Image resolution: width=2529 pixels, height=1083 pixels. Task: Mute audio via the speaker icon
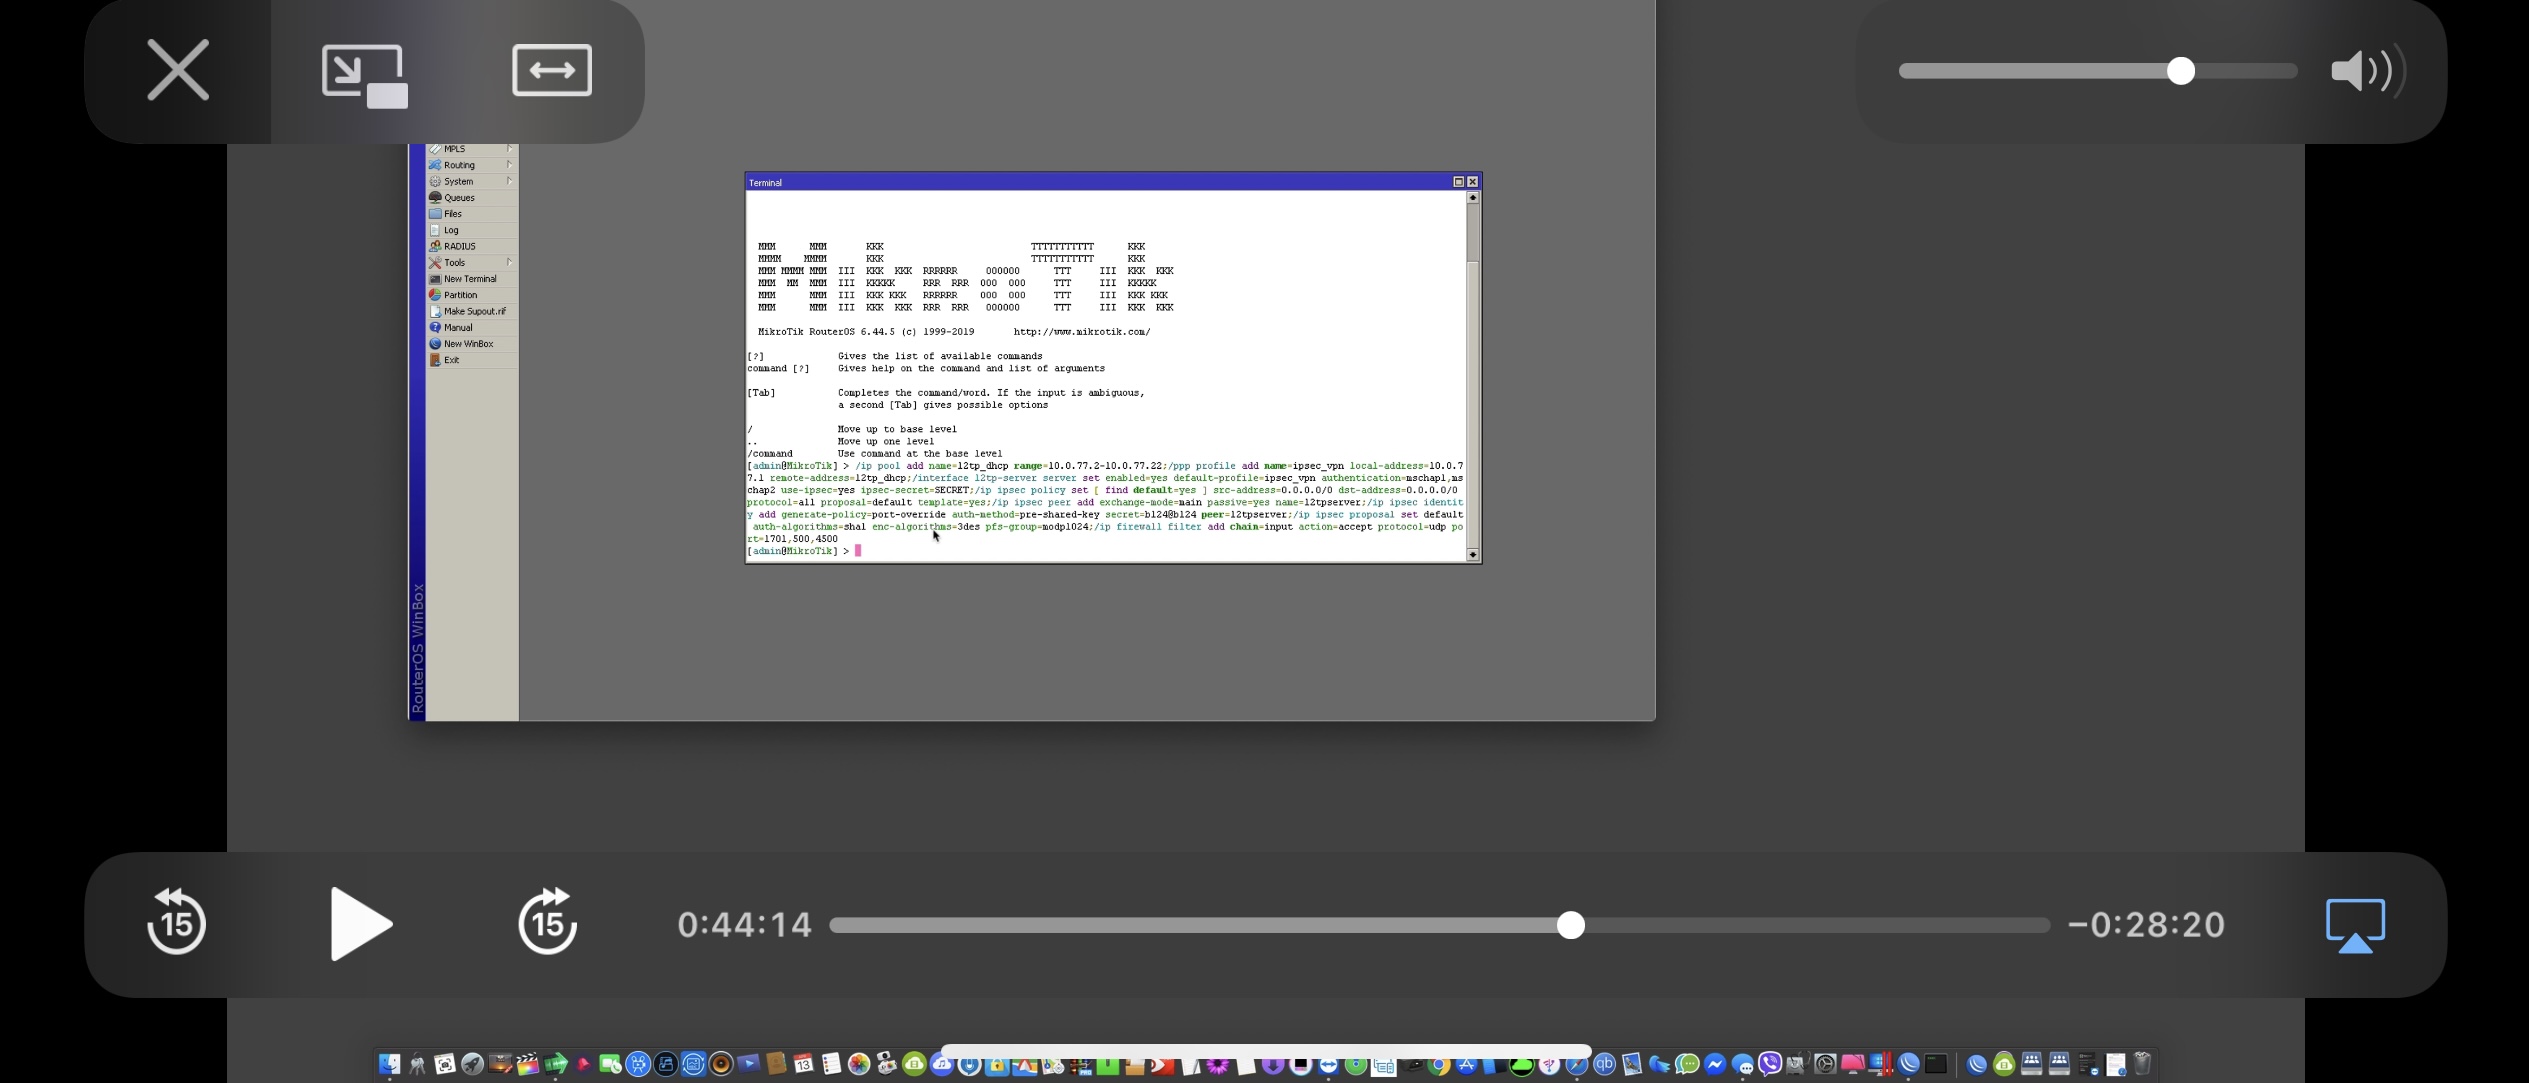(x=2366, y=71)
